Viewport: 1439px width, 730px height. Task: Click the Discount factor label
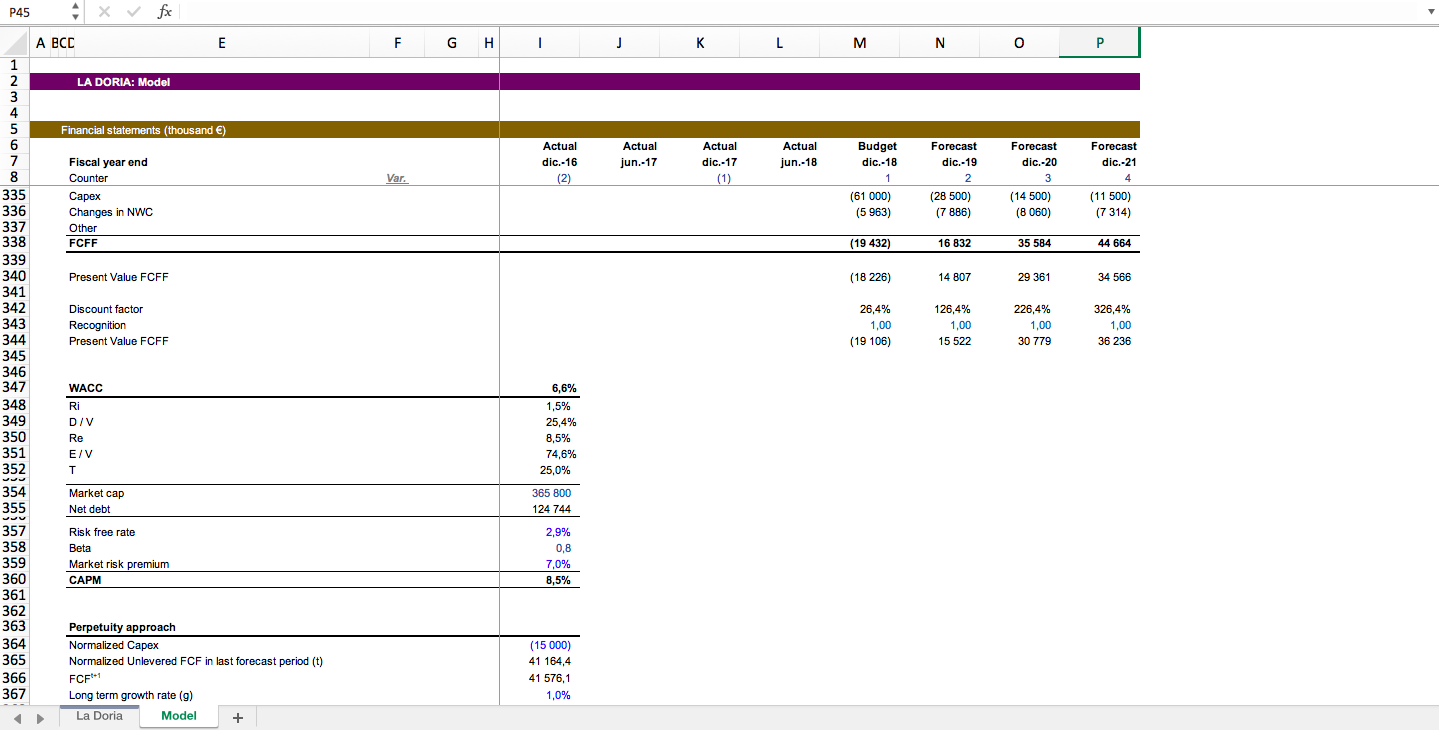[x=106, y=309]
